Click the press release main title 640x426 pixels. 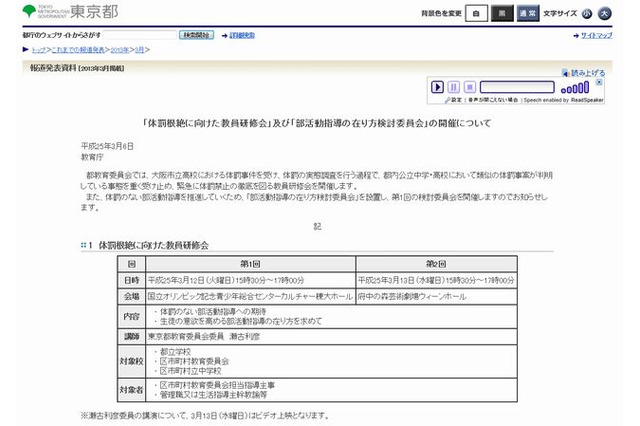[x=317, y=123]
